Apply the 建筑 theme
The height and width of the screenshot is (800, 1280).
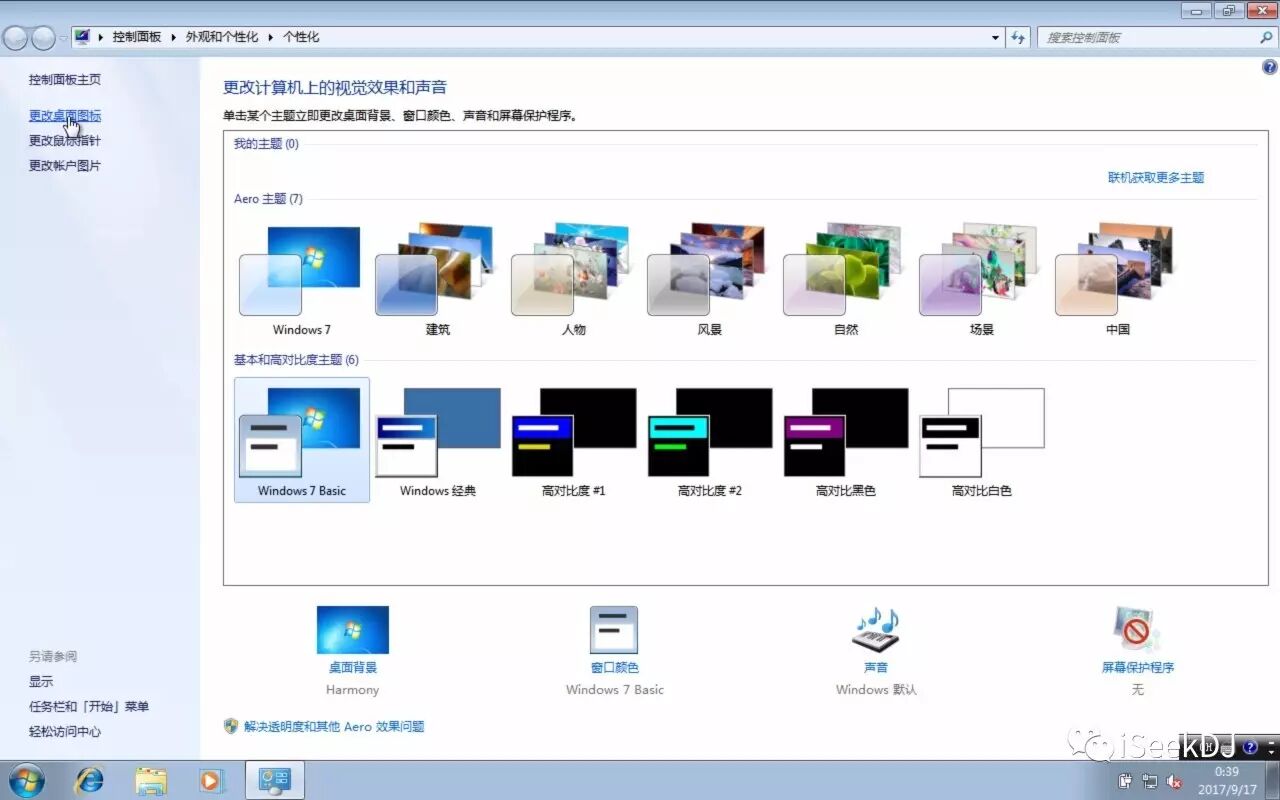437,280
